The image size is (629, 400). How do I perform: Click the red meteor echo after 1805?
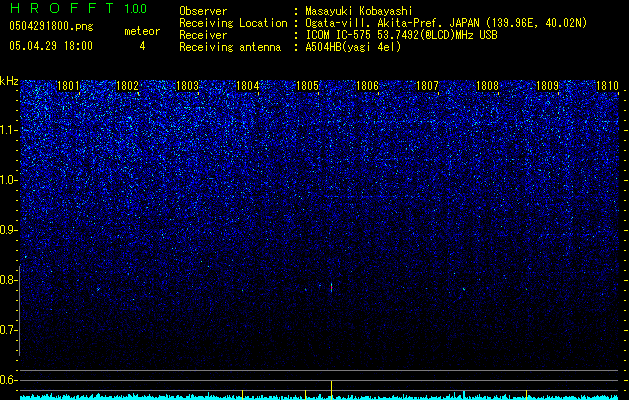(x=331, y=287)
